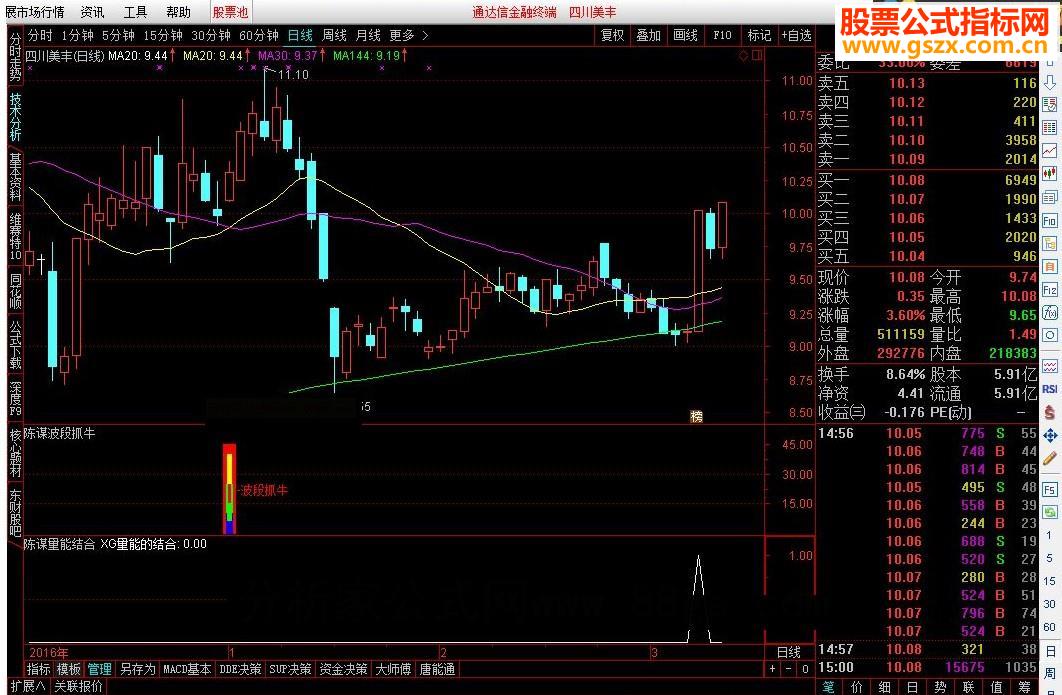Switch to the 月线 period tab

368,35
